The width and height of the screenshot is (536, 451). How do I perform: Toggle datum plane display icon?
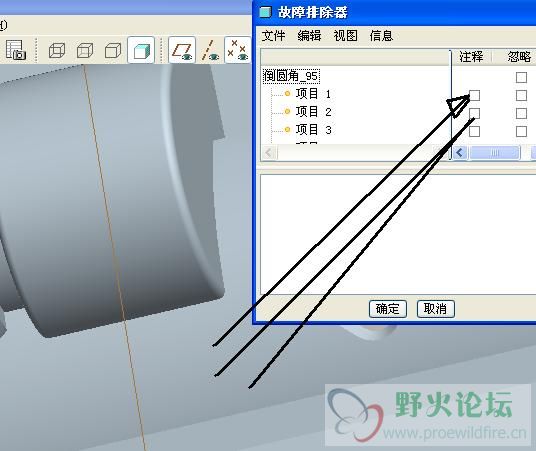tap(182, 50)
